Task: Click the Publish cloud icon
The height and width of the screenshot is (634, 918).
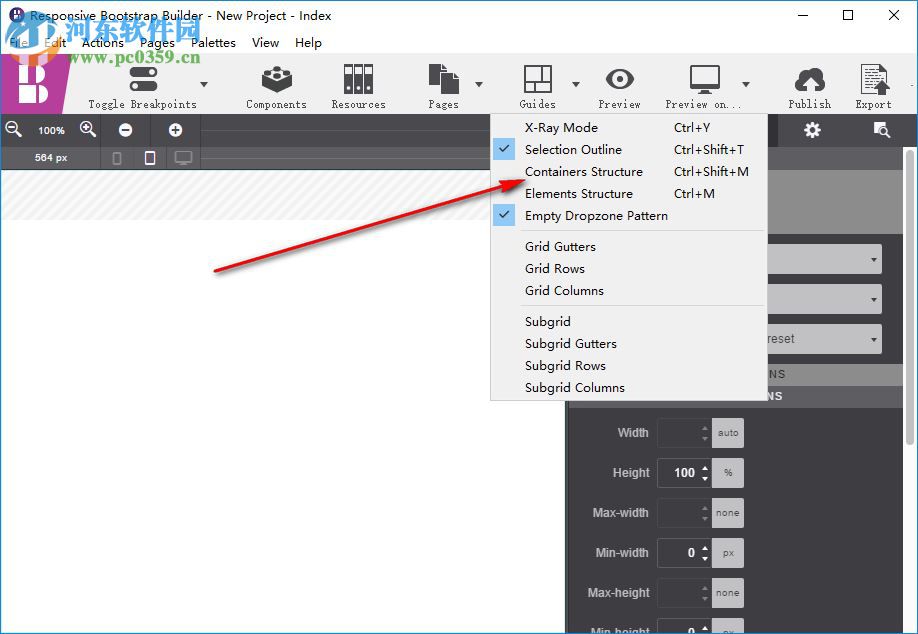Action: point(810,80)
